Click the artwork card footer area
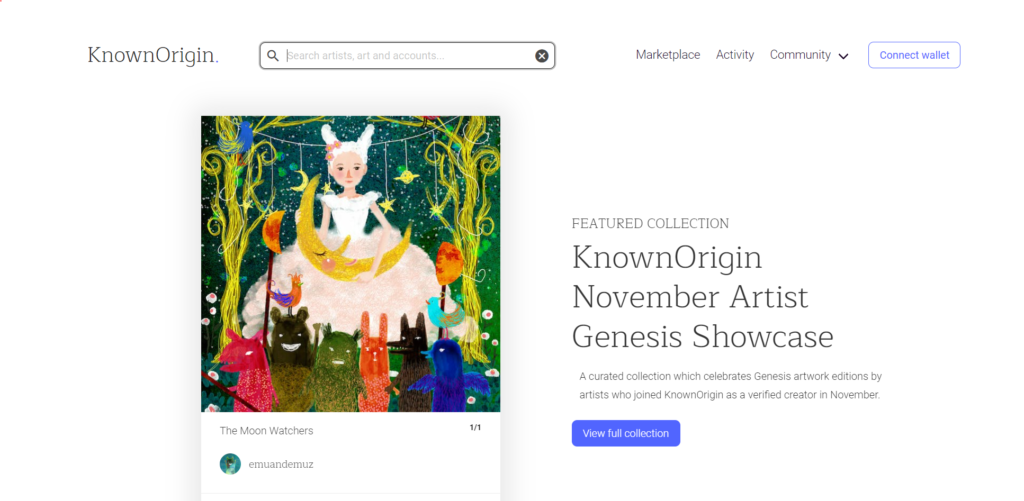 tap(351, 452)
